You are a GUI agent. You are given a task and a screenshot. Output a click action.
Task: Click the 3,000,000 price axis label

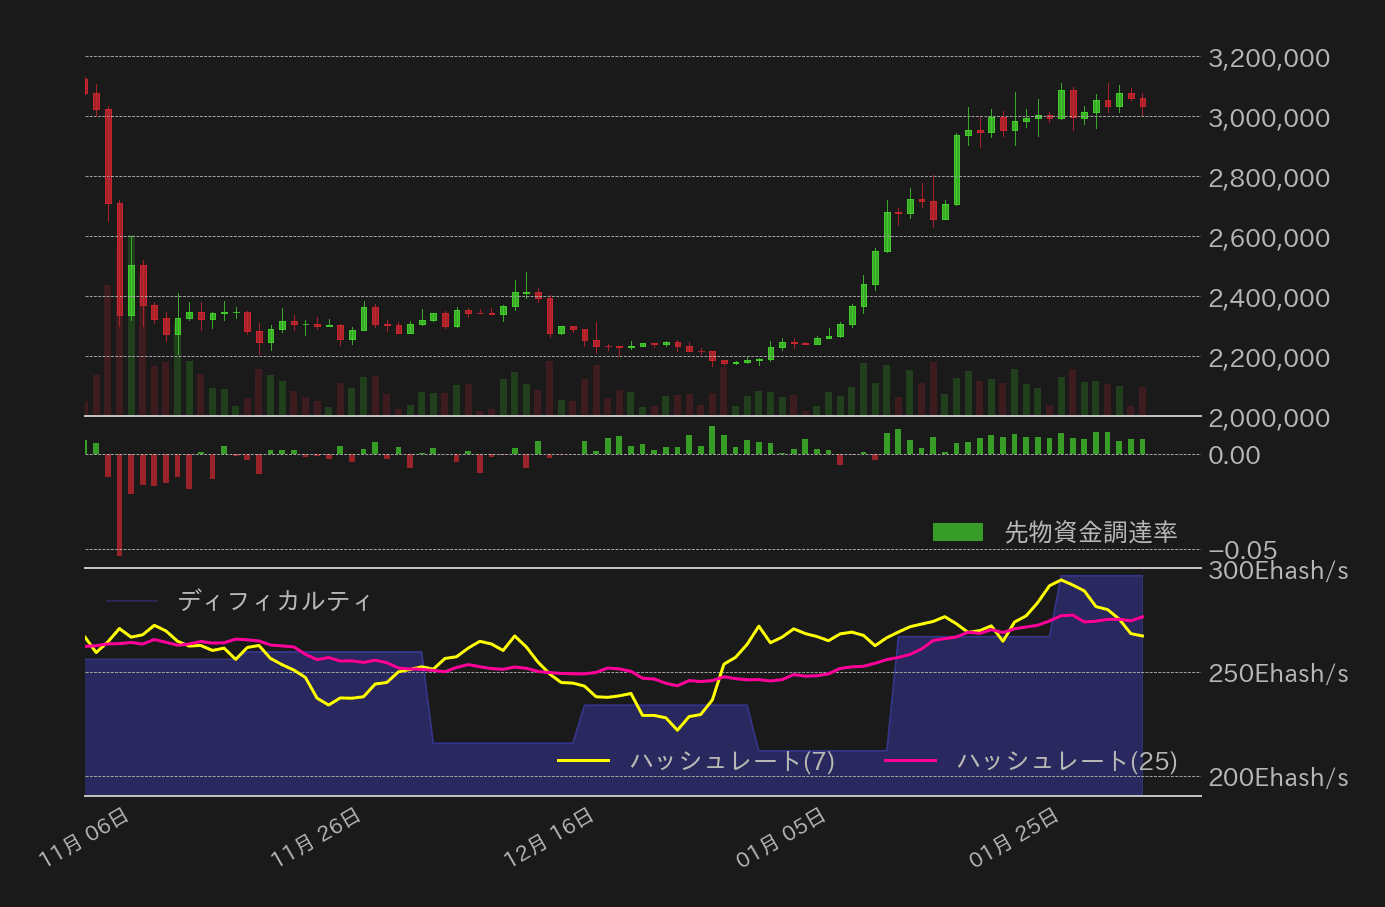point(1268,118)
